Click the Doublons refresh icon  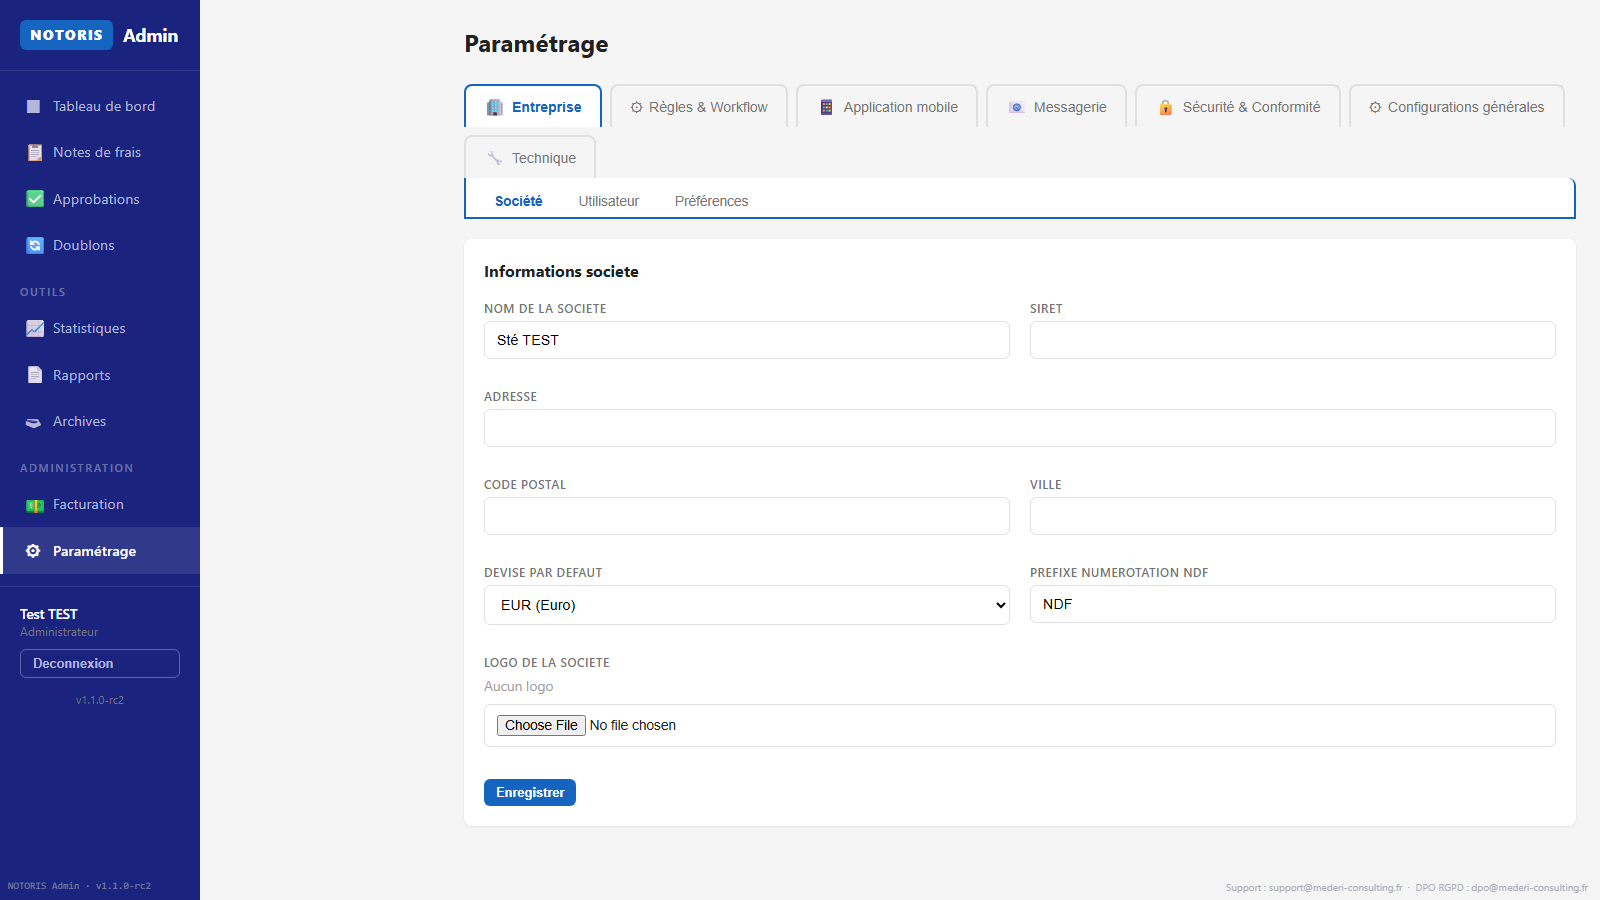click(x=34, y=245)
